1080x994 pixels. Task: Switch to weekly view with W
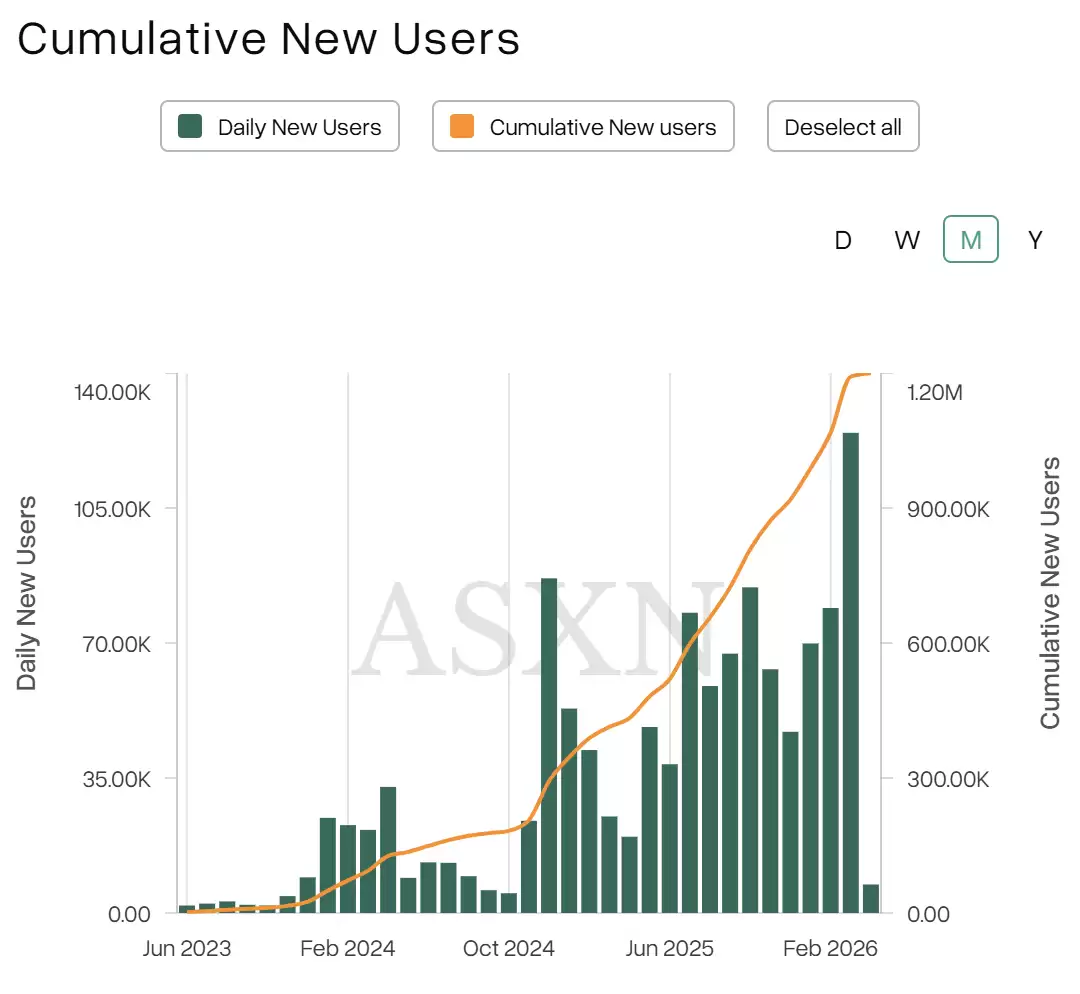[x=906, y=240]
